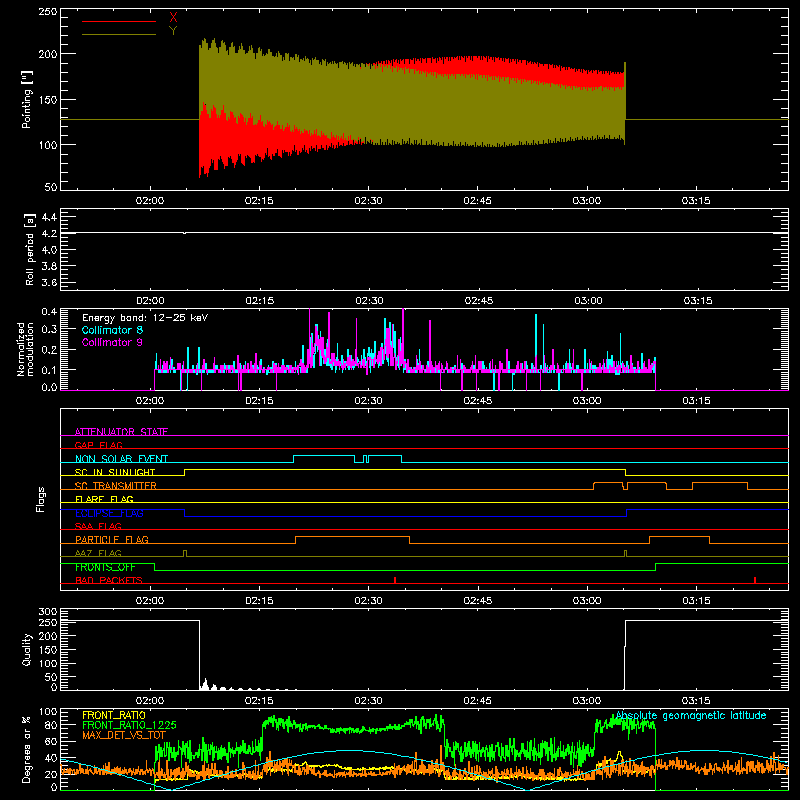Click the red X legend line
Image resolution: width=800 pixels, height=800 pixels.
coord(119,21)
